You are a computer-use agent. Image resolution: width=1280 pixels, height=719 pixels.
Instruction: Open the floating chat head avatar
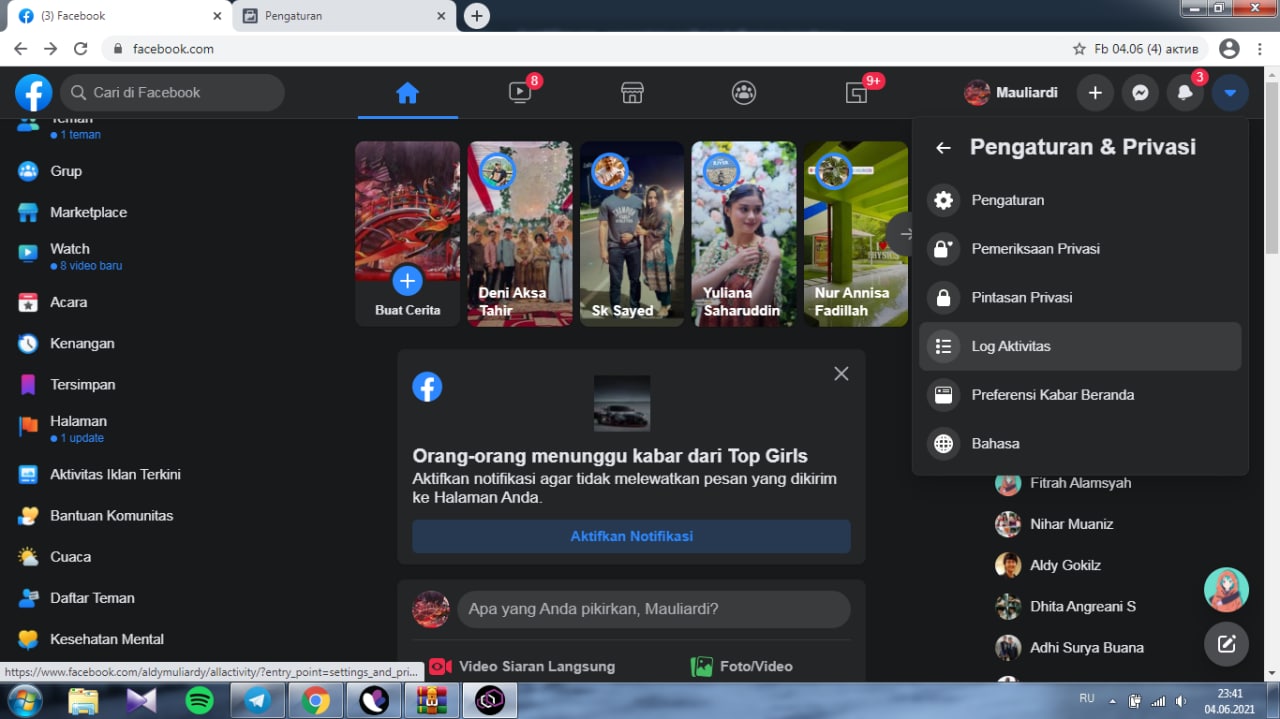pyautogui.click(x=1226, y=590)
